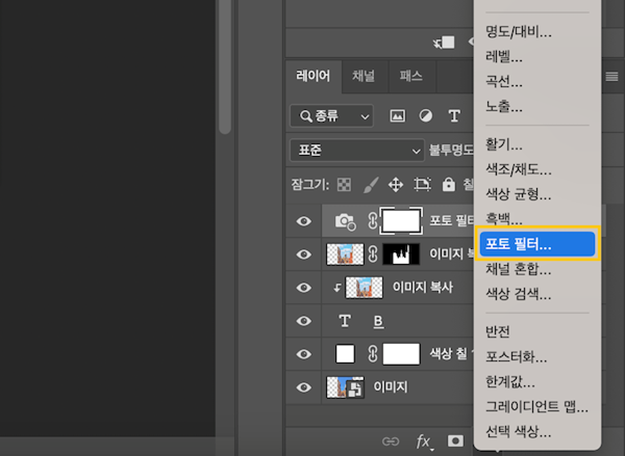This screenshot has height=456, width=625.
Task: Select 색상 검색... option
Action: coord(518,294)
